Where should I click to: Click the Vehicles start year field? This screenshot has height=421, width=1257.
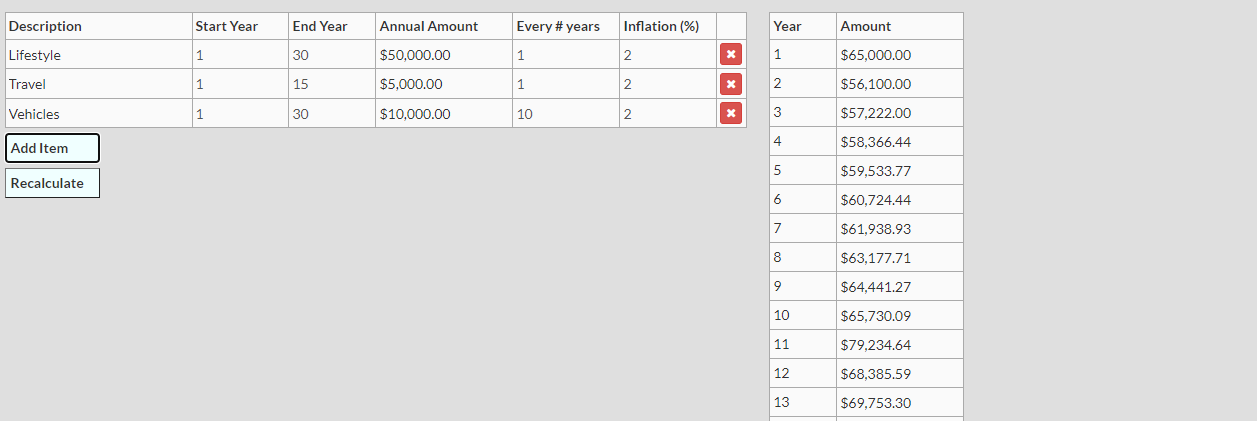[240, 114]
